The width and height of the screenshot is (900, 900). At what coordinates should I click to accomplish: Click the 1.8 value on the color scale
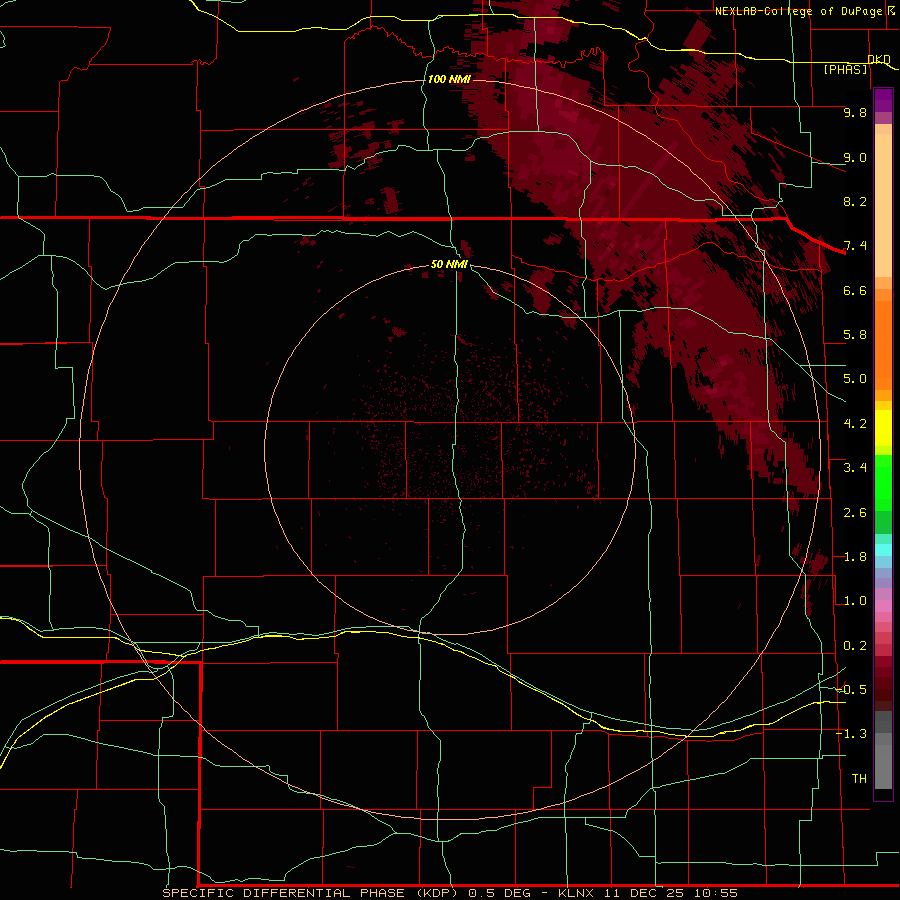coord(855,557)
